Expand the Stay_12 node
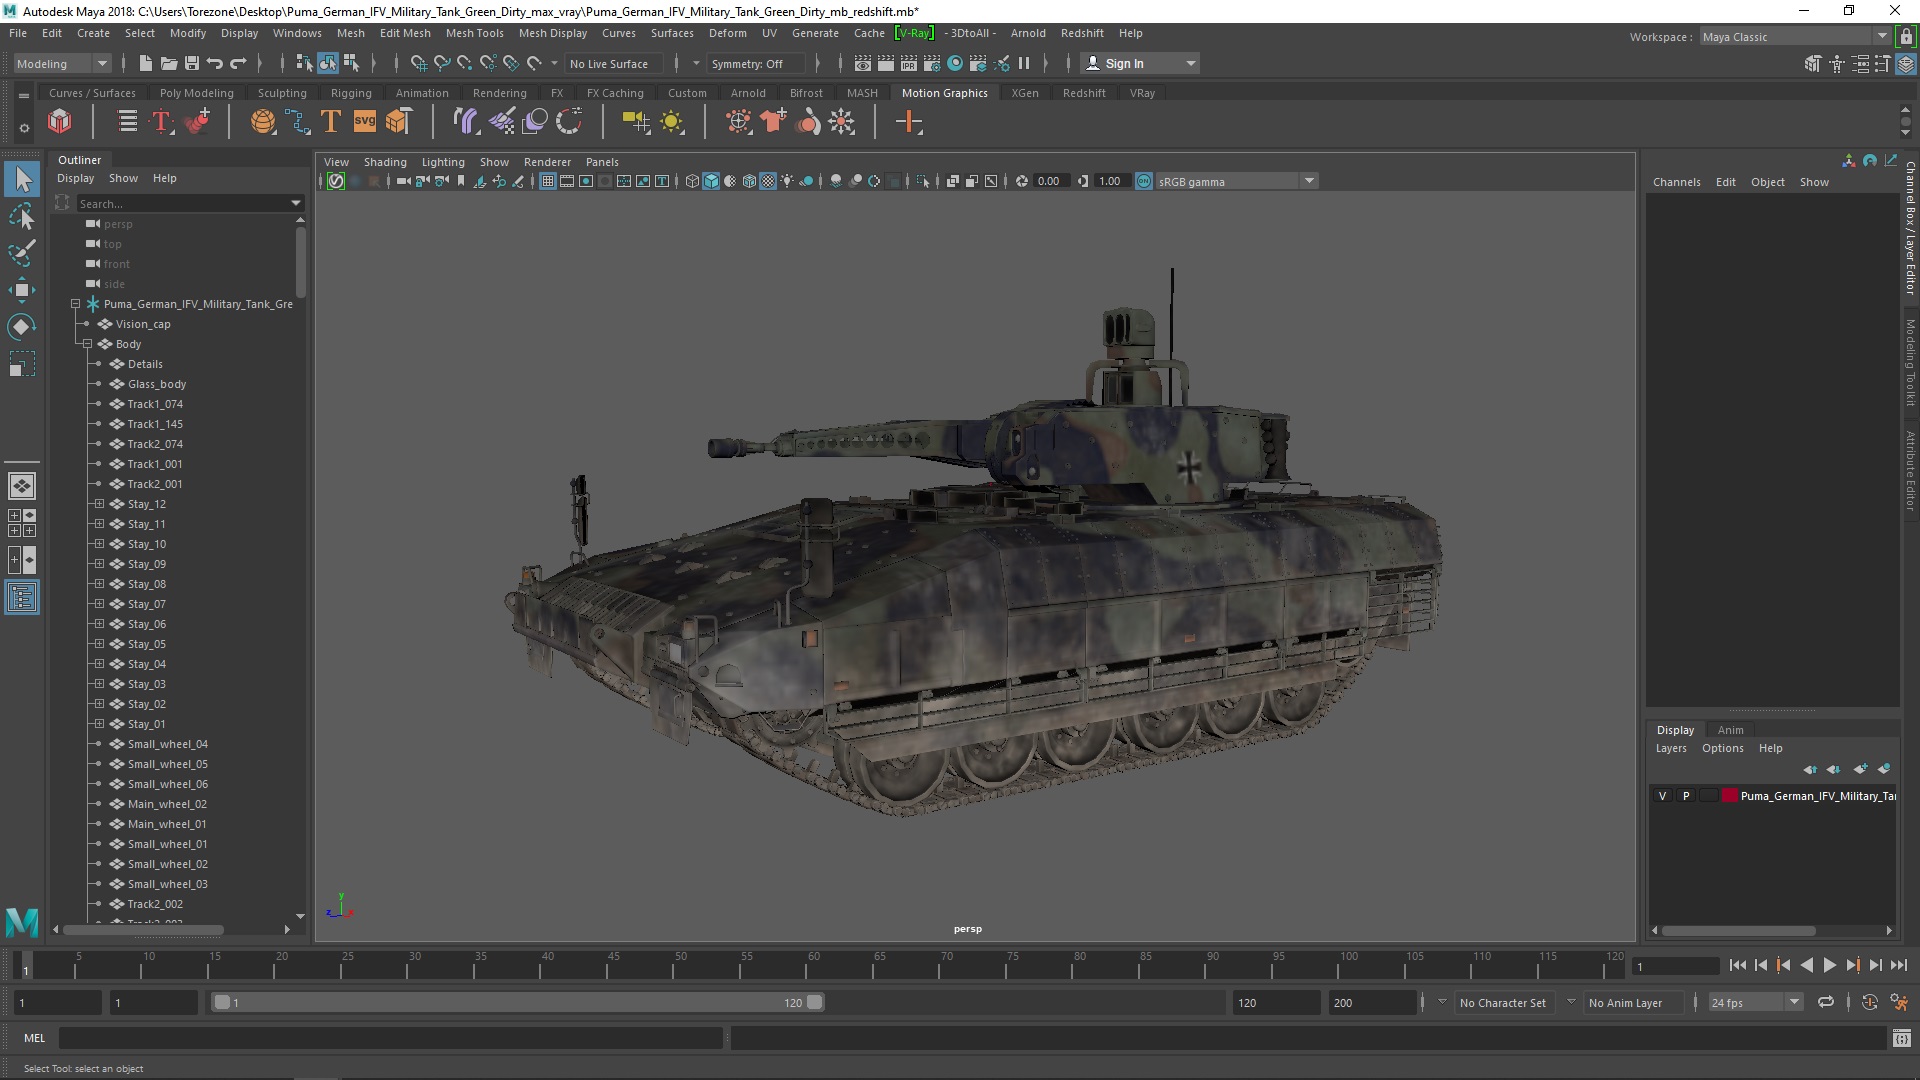The width and height of the screenshot is (1920, 1080). point(99,504)
